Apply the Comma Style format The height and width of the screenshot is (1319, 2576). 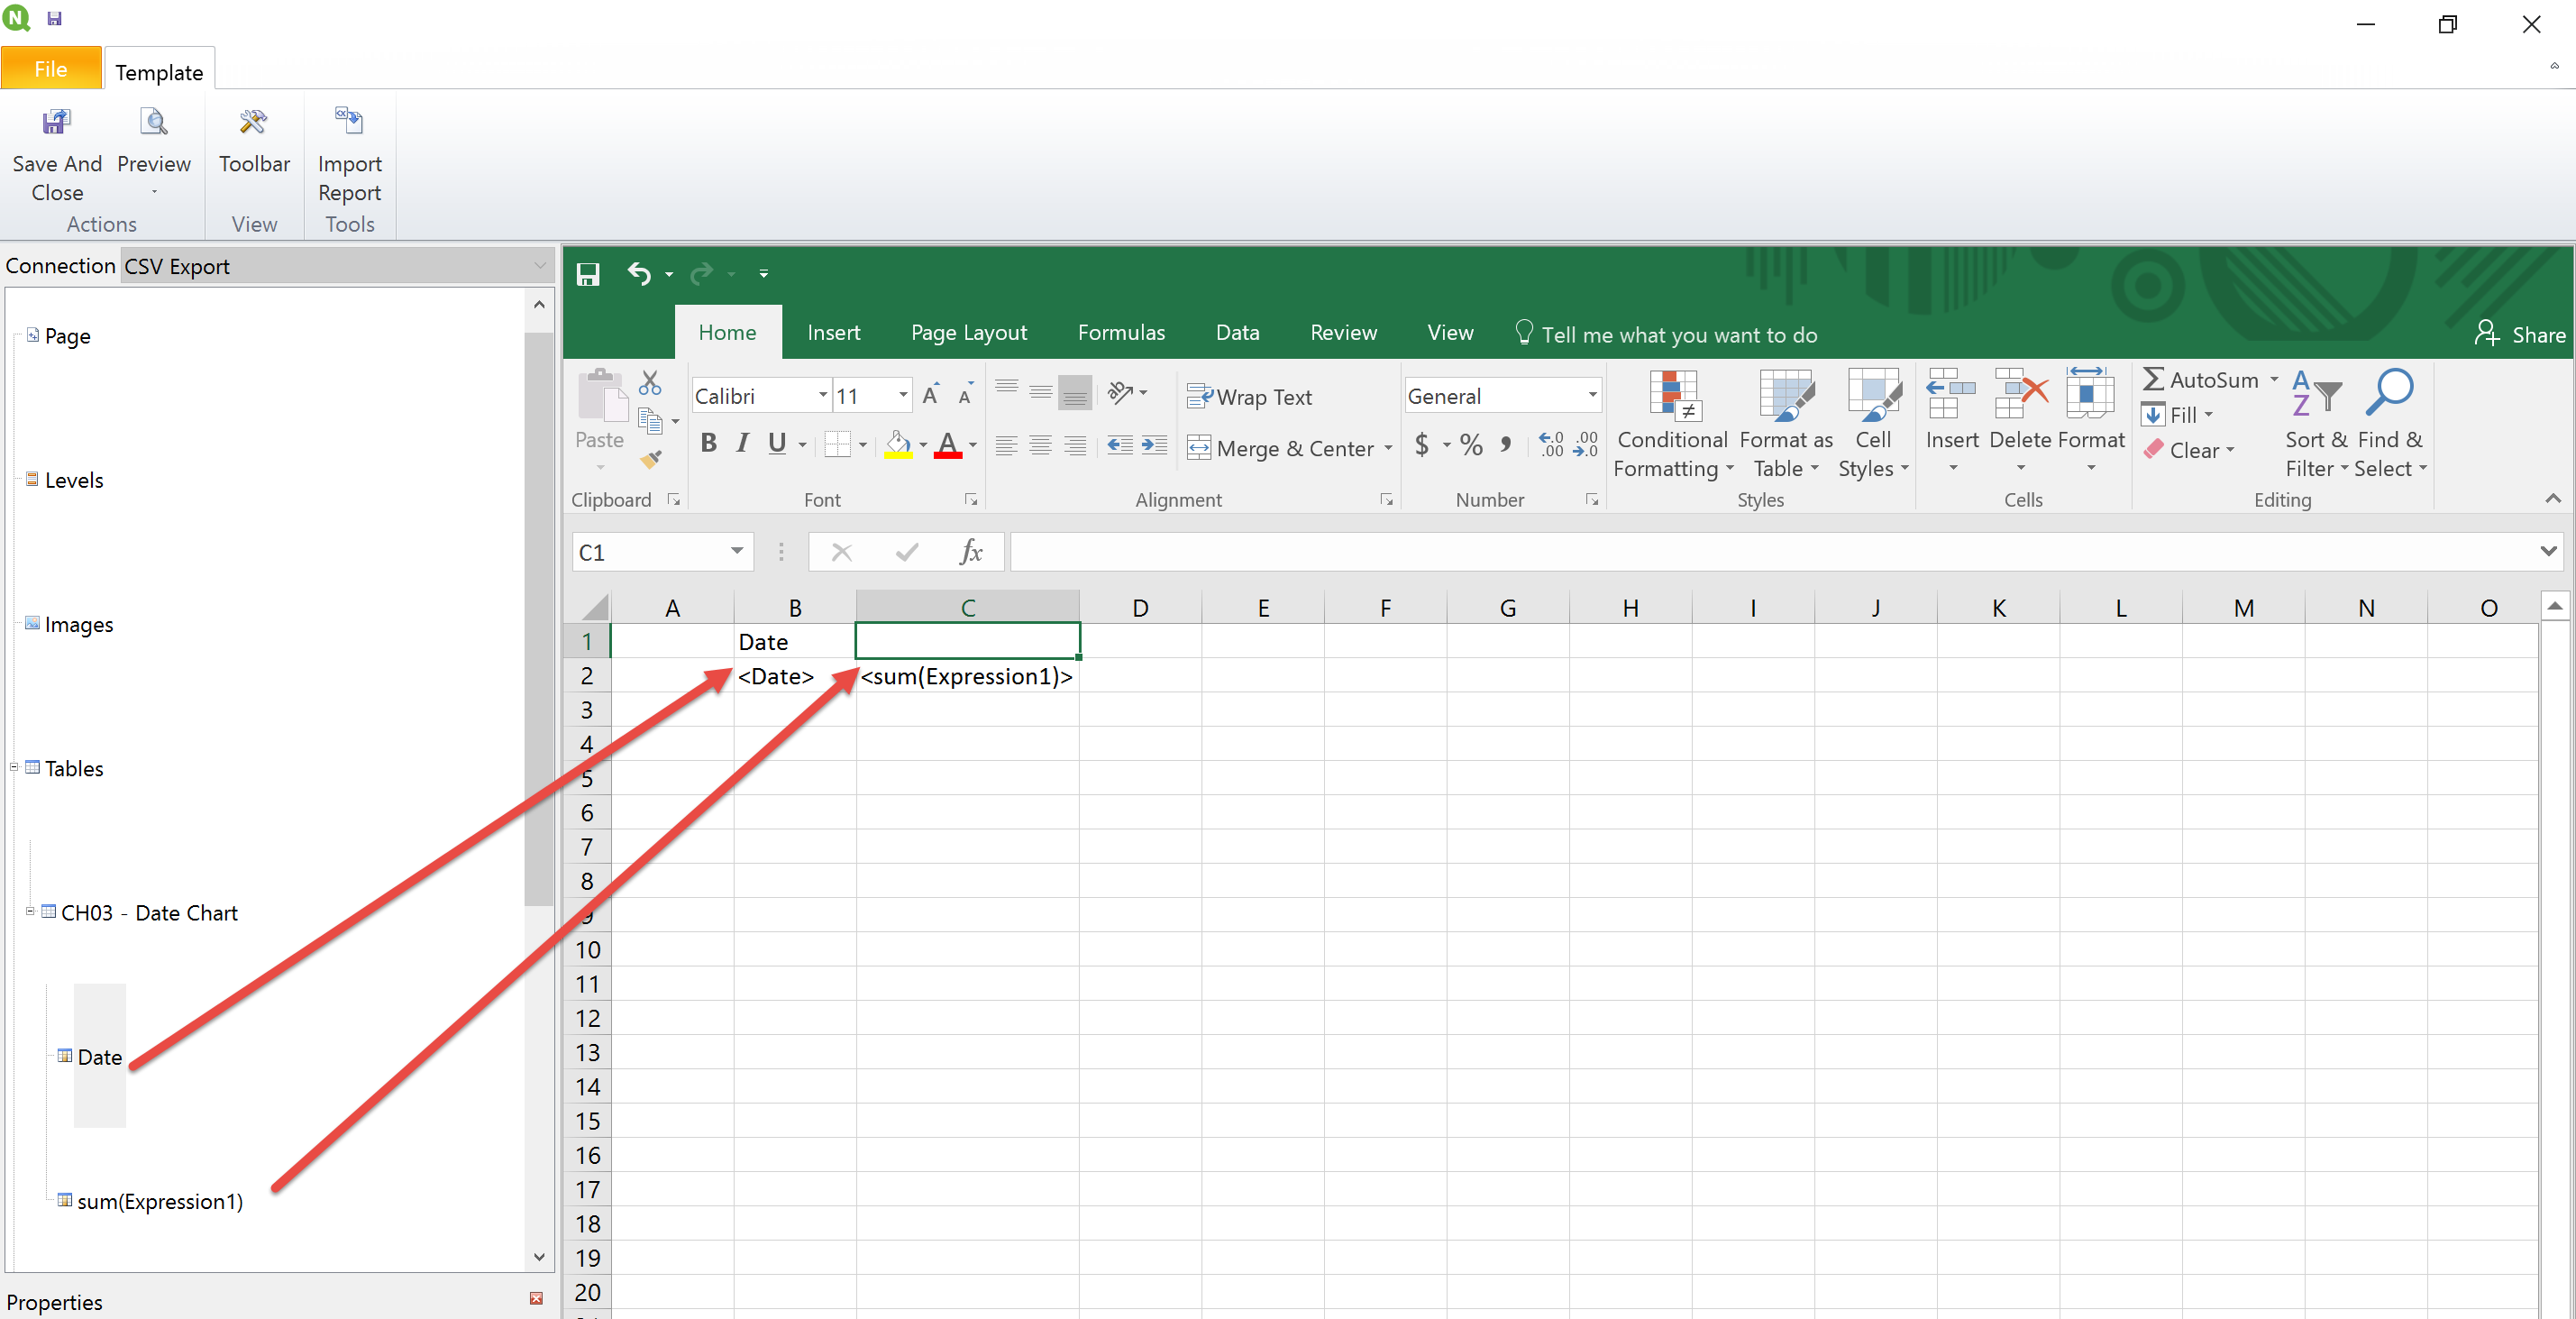[x=1506, y=445]
